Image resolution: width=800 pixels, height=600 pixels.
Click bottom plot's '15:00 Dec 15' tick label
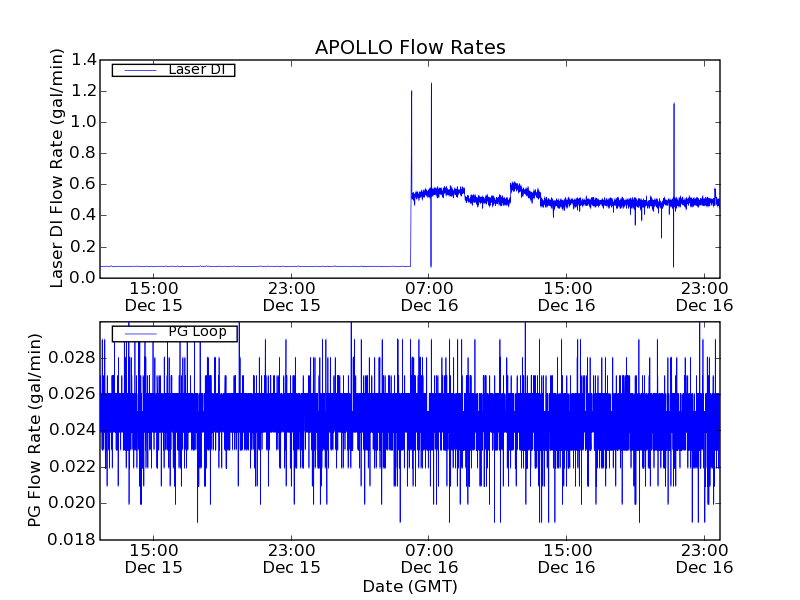[154, 559]
